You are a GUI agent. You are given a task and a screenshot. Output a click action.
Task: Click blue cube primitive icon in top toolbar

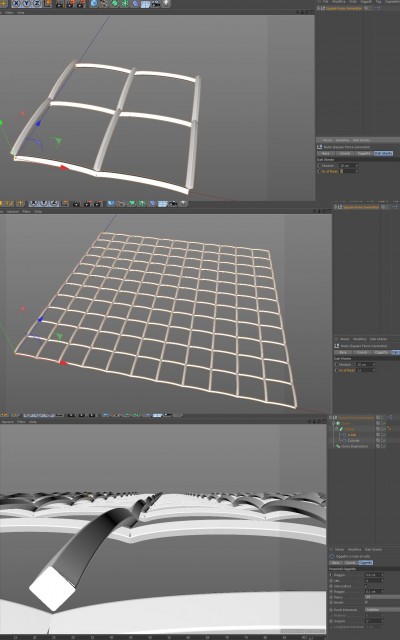(x=94, y=4)
